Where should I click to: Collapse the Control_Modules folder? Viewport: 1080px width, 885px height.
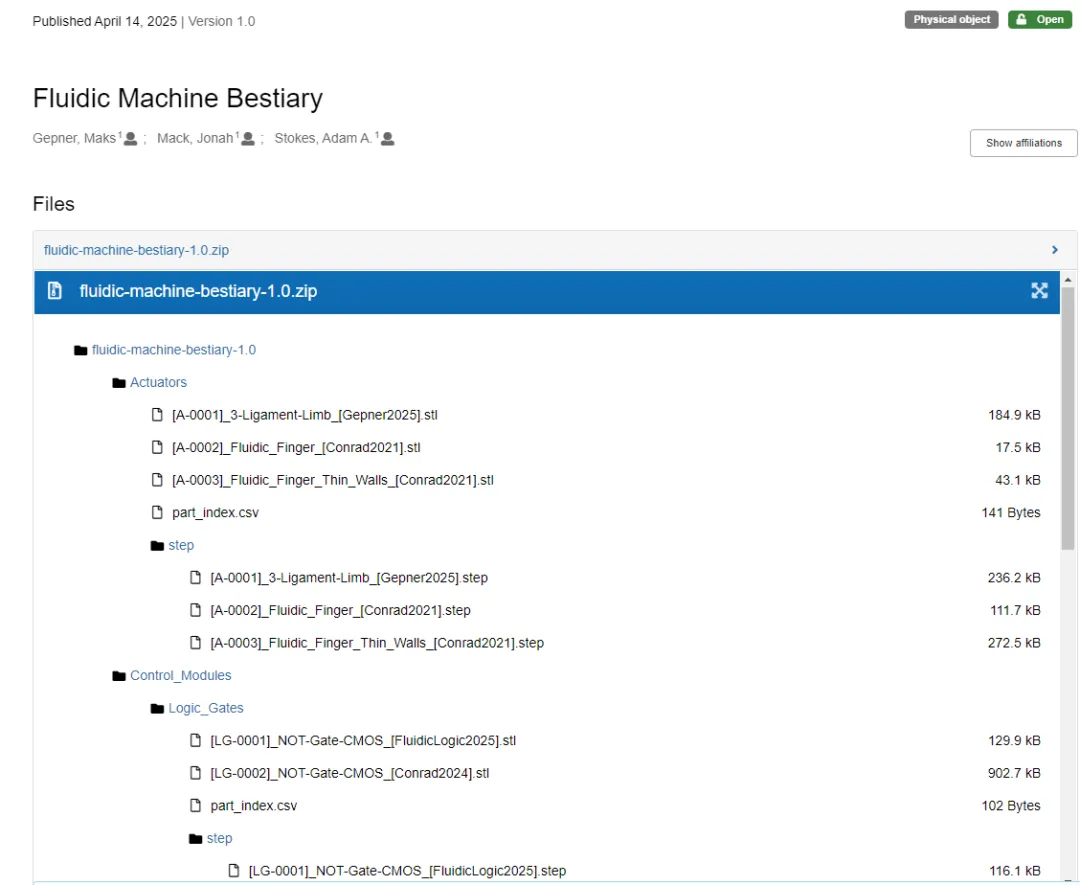tap(180, 676)
